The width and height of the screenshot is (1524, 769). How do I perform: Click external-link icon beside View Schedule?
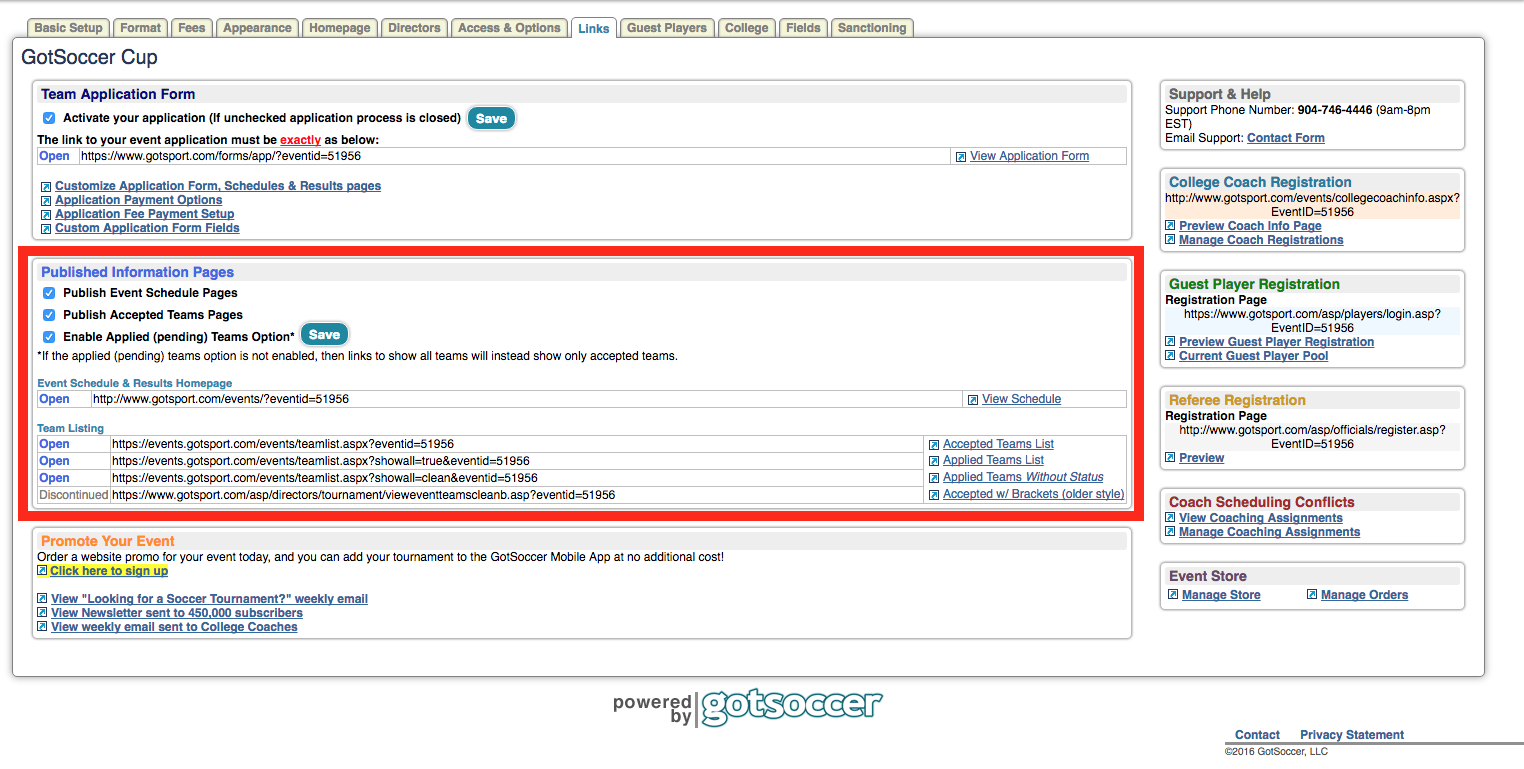pyautogui.click(x=973, y=400)
